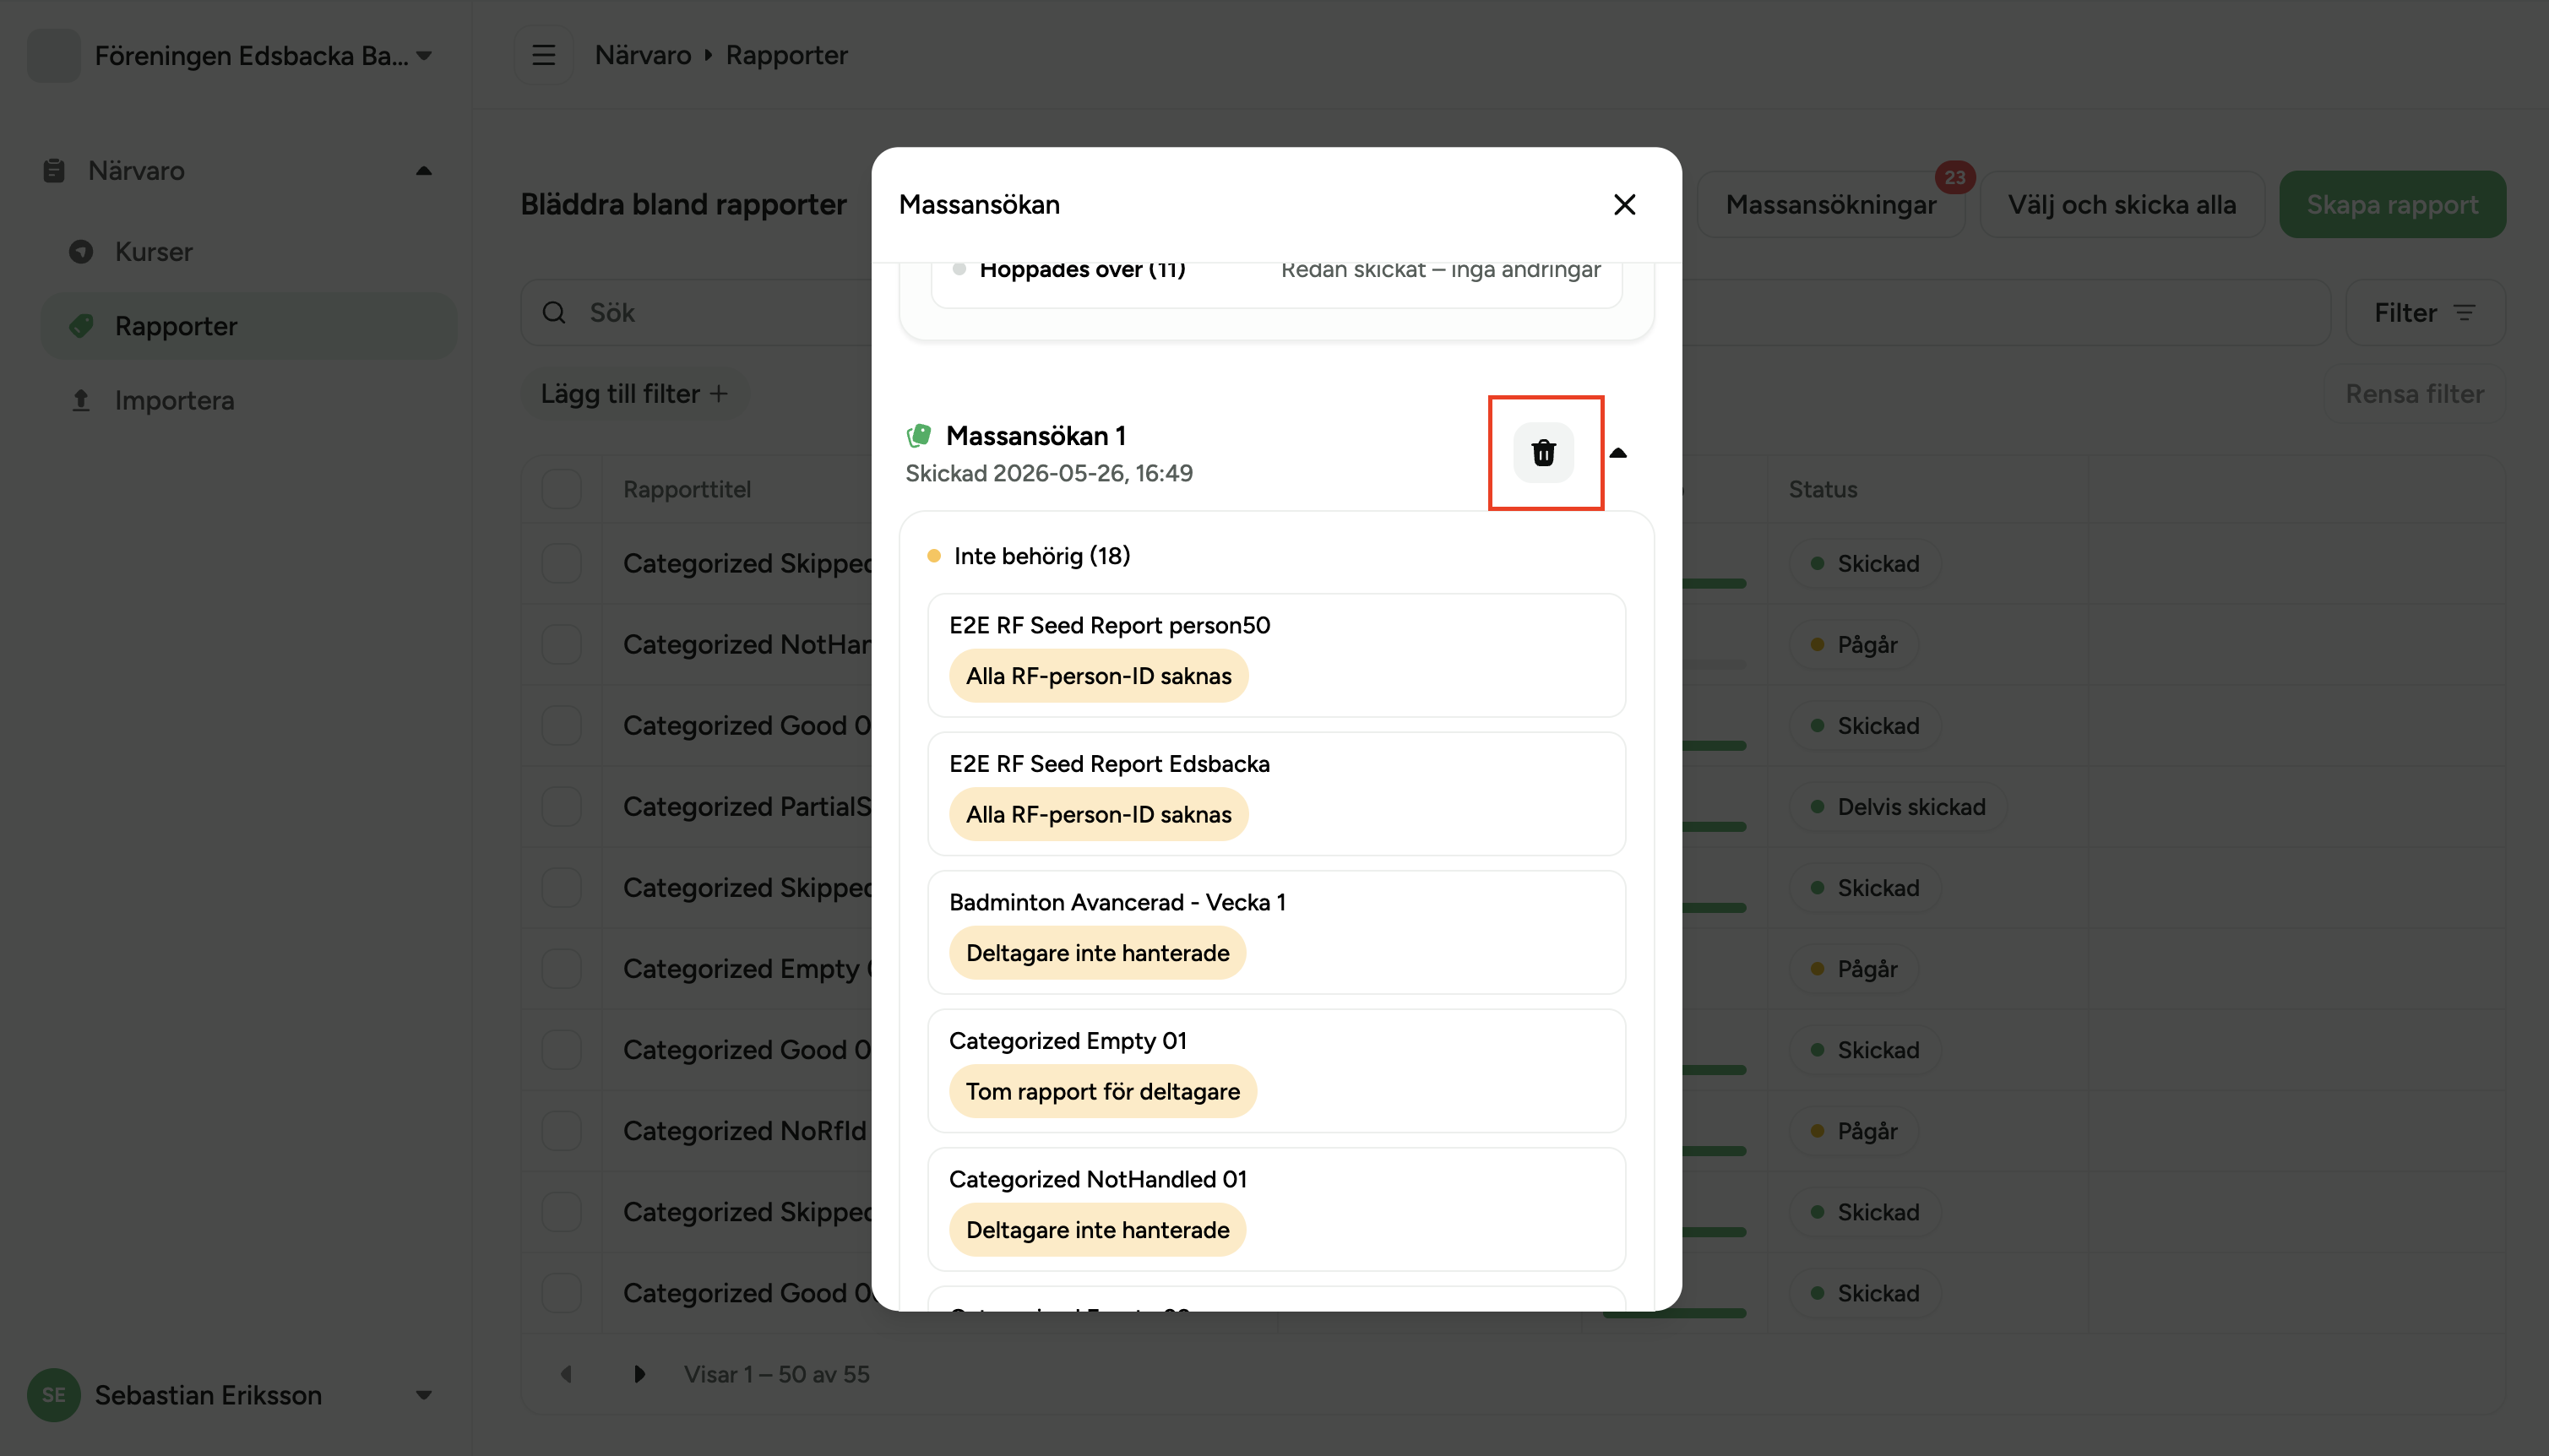Go to previous page arrow
2549x1456 pixels.
click(566, 1374)
